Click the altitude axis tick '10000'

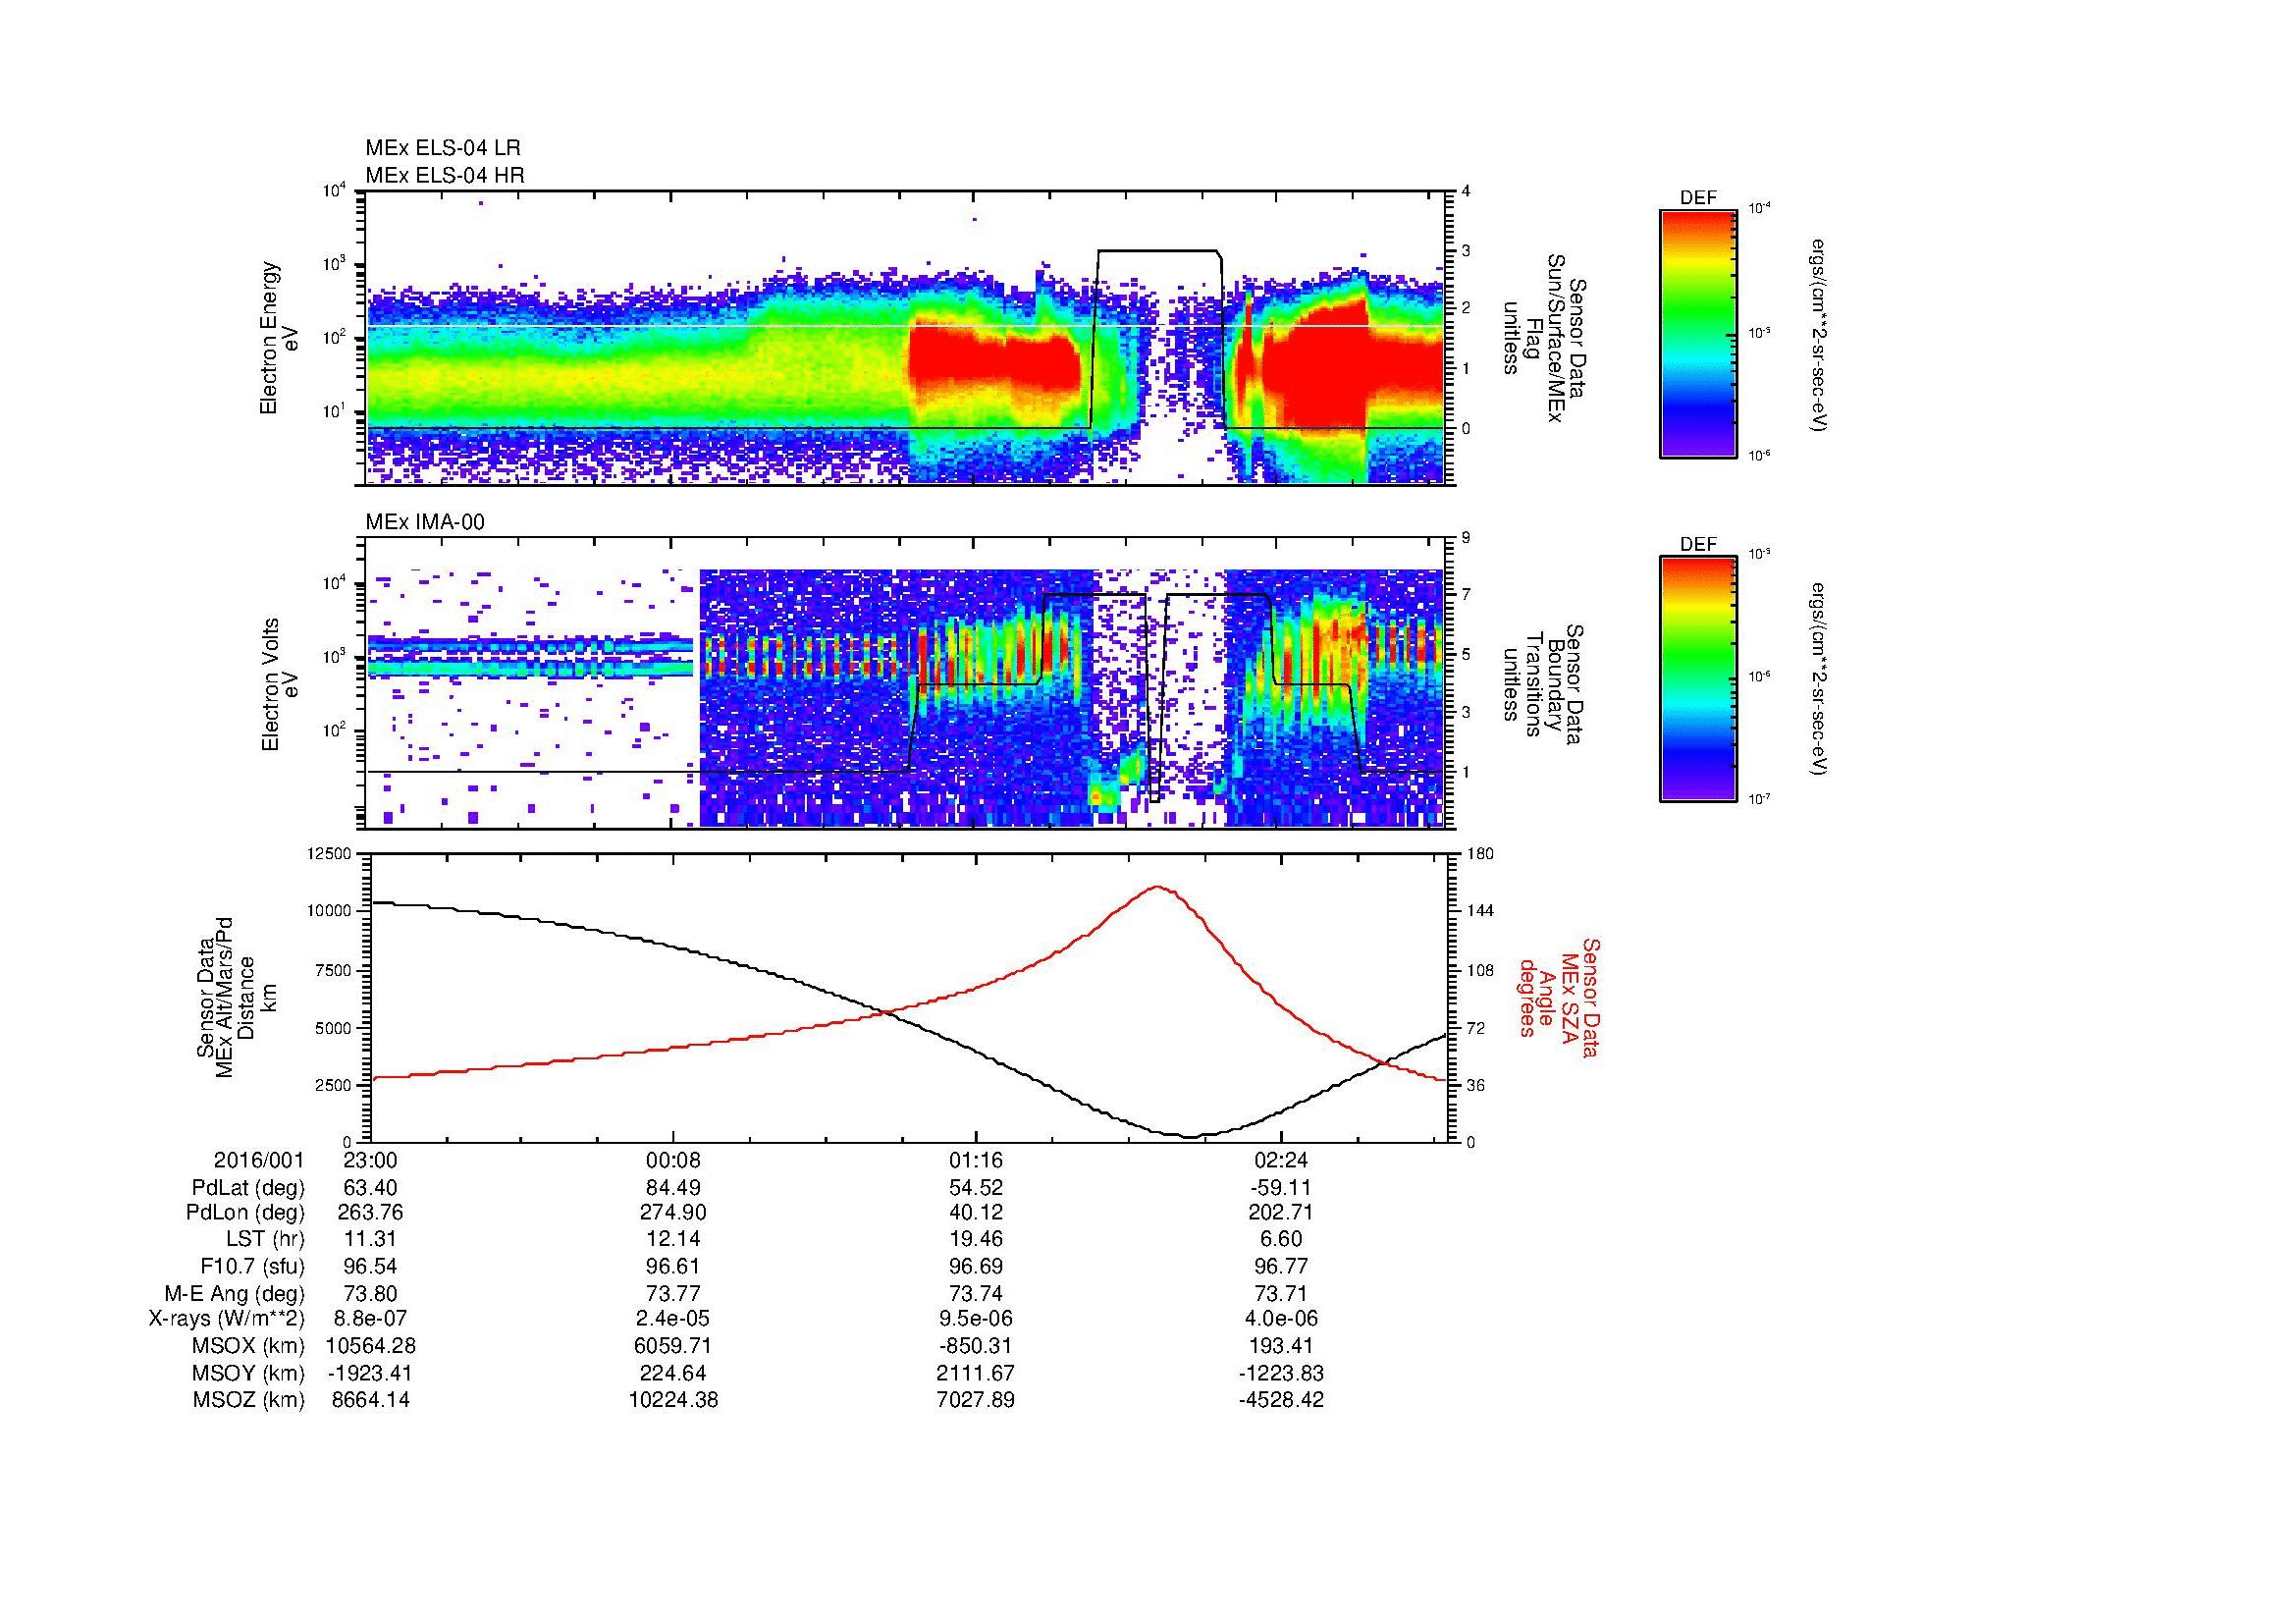pyautogui.click(x=329, y=911)
